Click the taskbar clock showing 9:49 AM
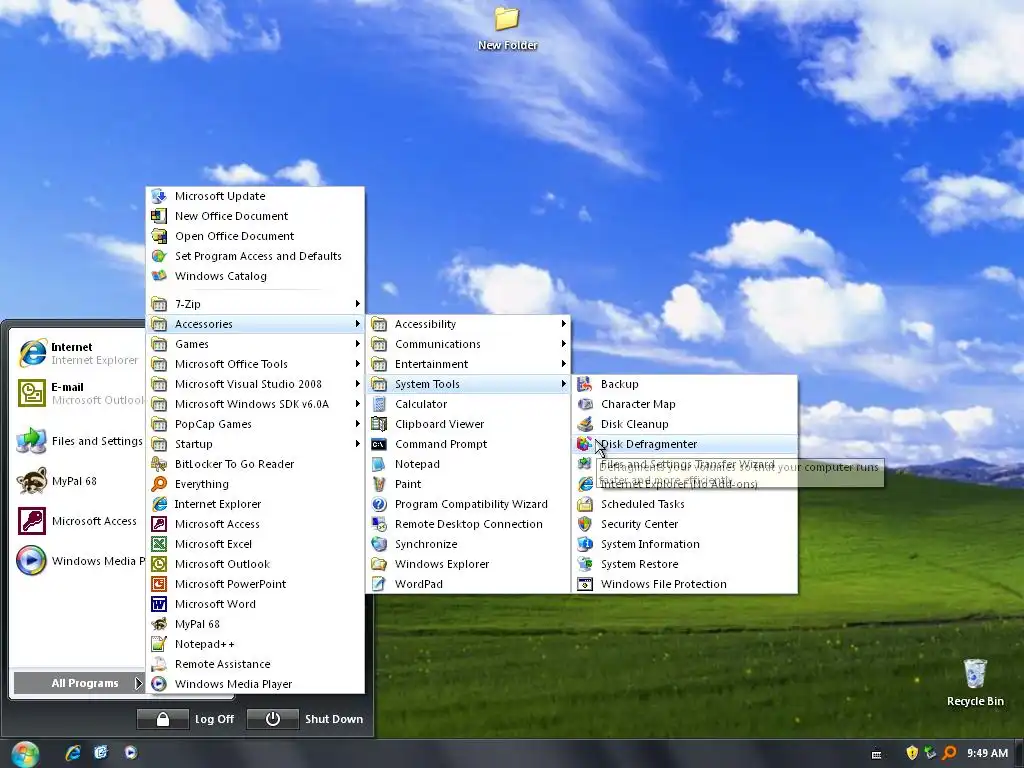Viewport: 1024px width, 768px height. point(987,753)
